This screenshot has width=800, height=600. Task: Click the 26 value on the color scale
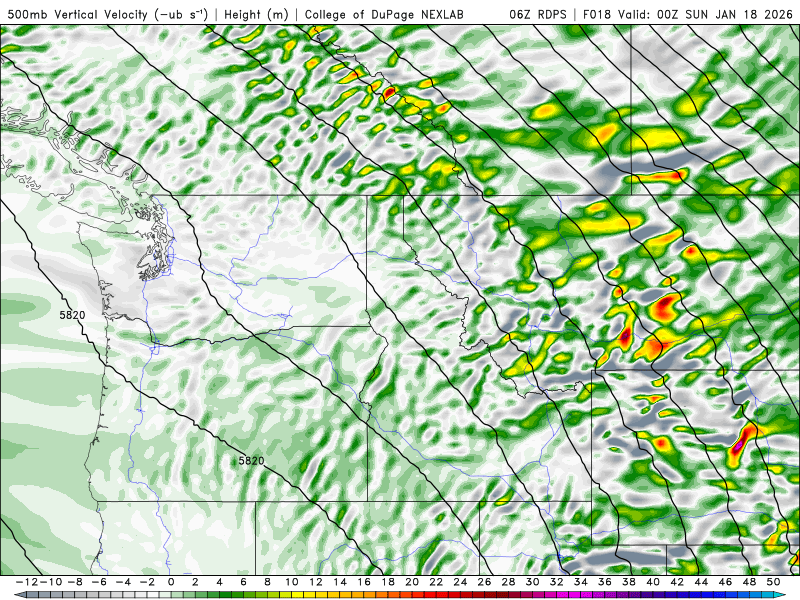tap(484, 582)
